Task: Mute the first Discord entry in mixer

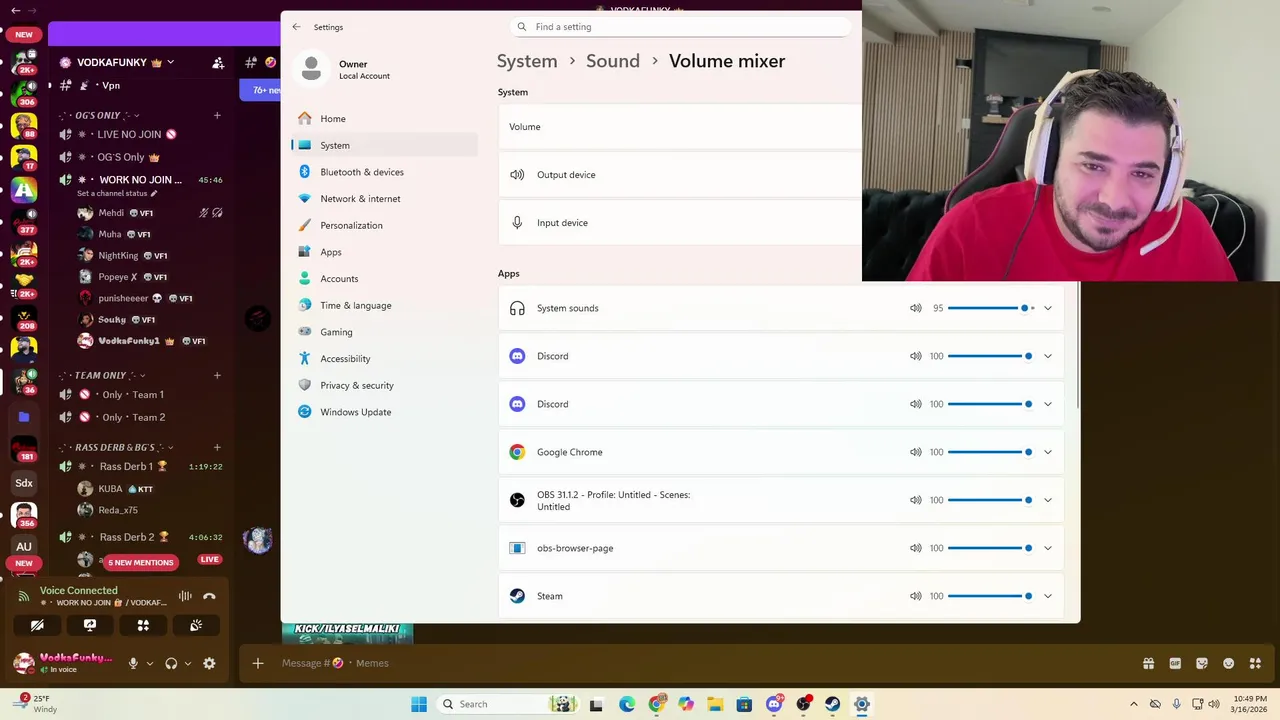Action: coord(915,356)
